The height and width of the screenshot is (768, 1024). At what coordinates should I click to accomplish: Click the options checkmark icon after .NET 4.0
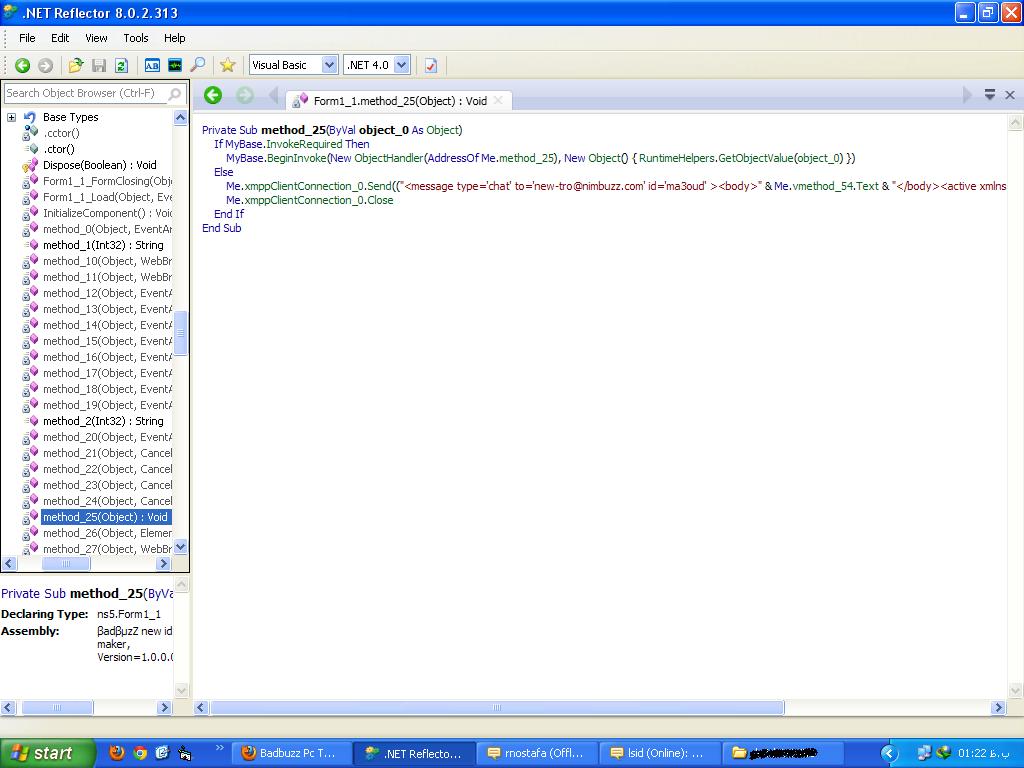tap(431, 65)
